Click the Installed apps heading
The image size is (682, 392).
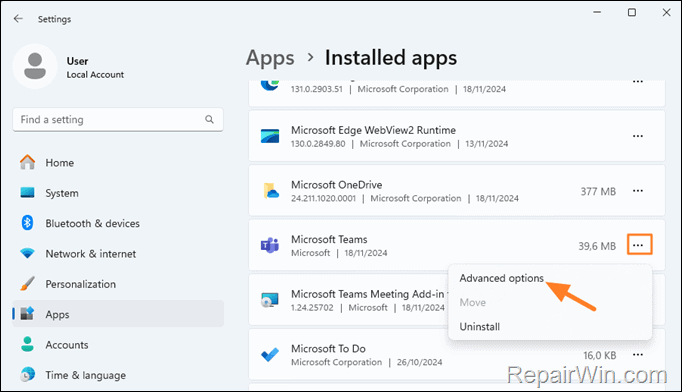(391, 58)
